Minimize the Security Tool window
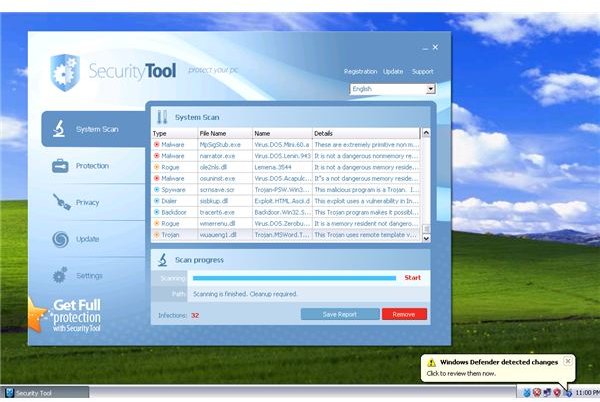 click(425, 49)
